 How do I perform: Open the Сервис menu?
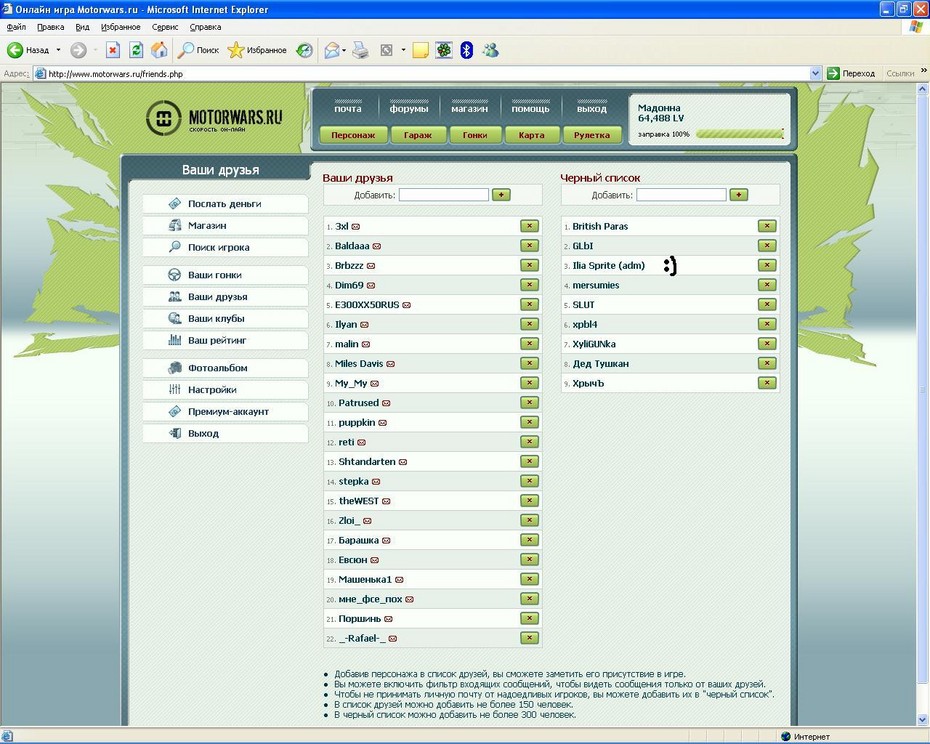pyautogui.click(x=165, y=27)
